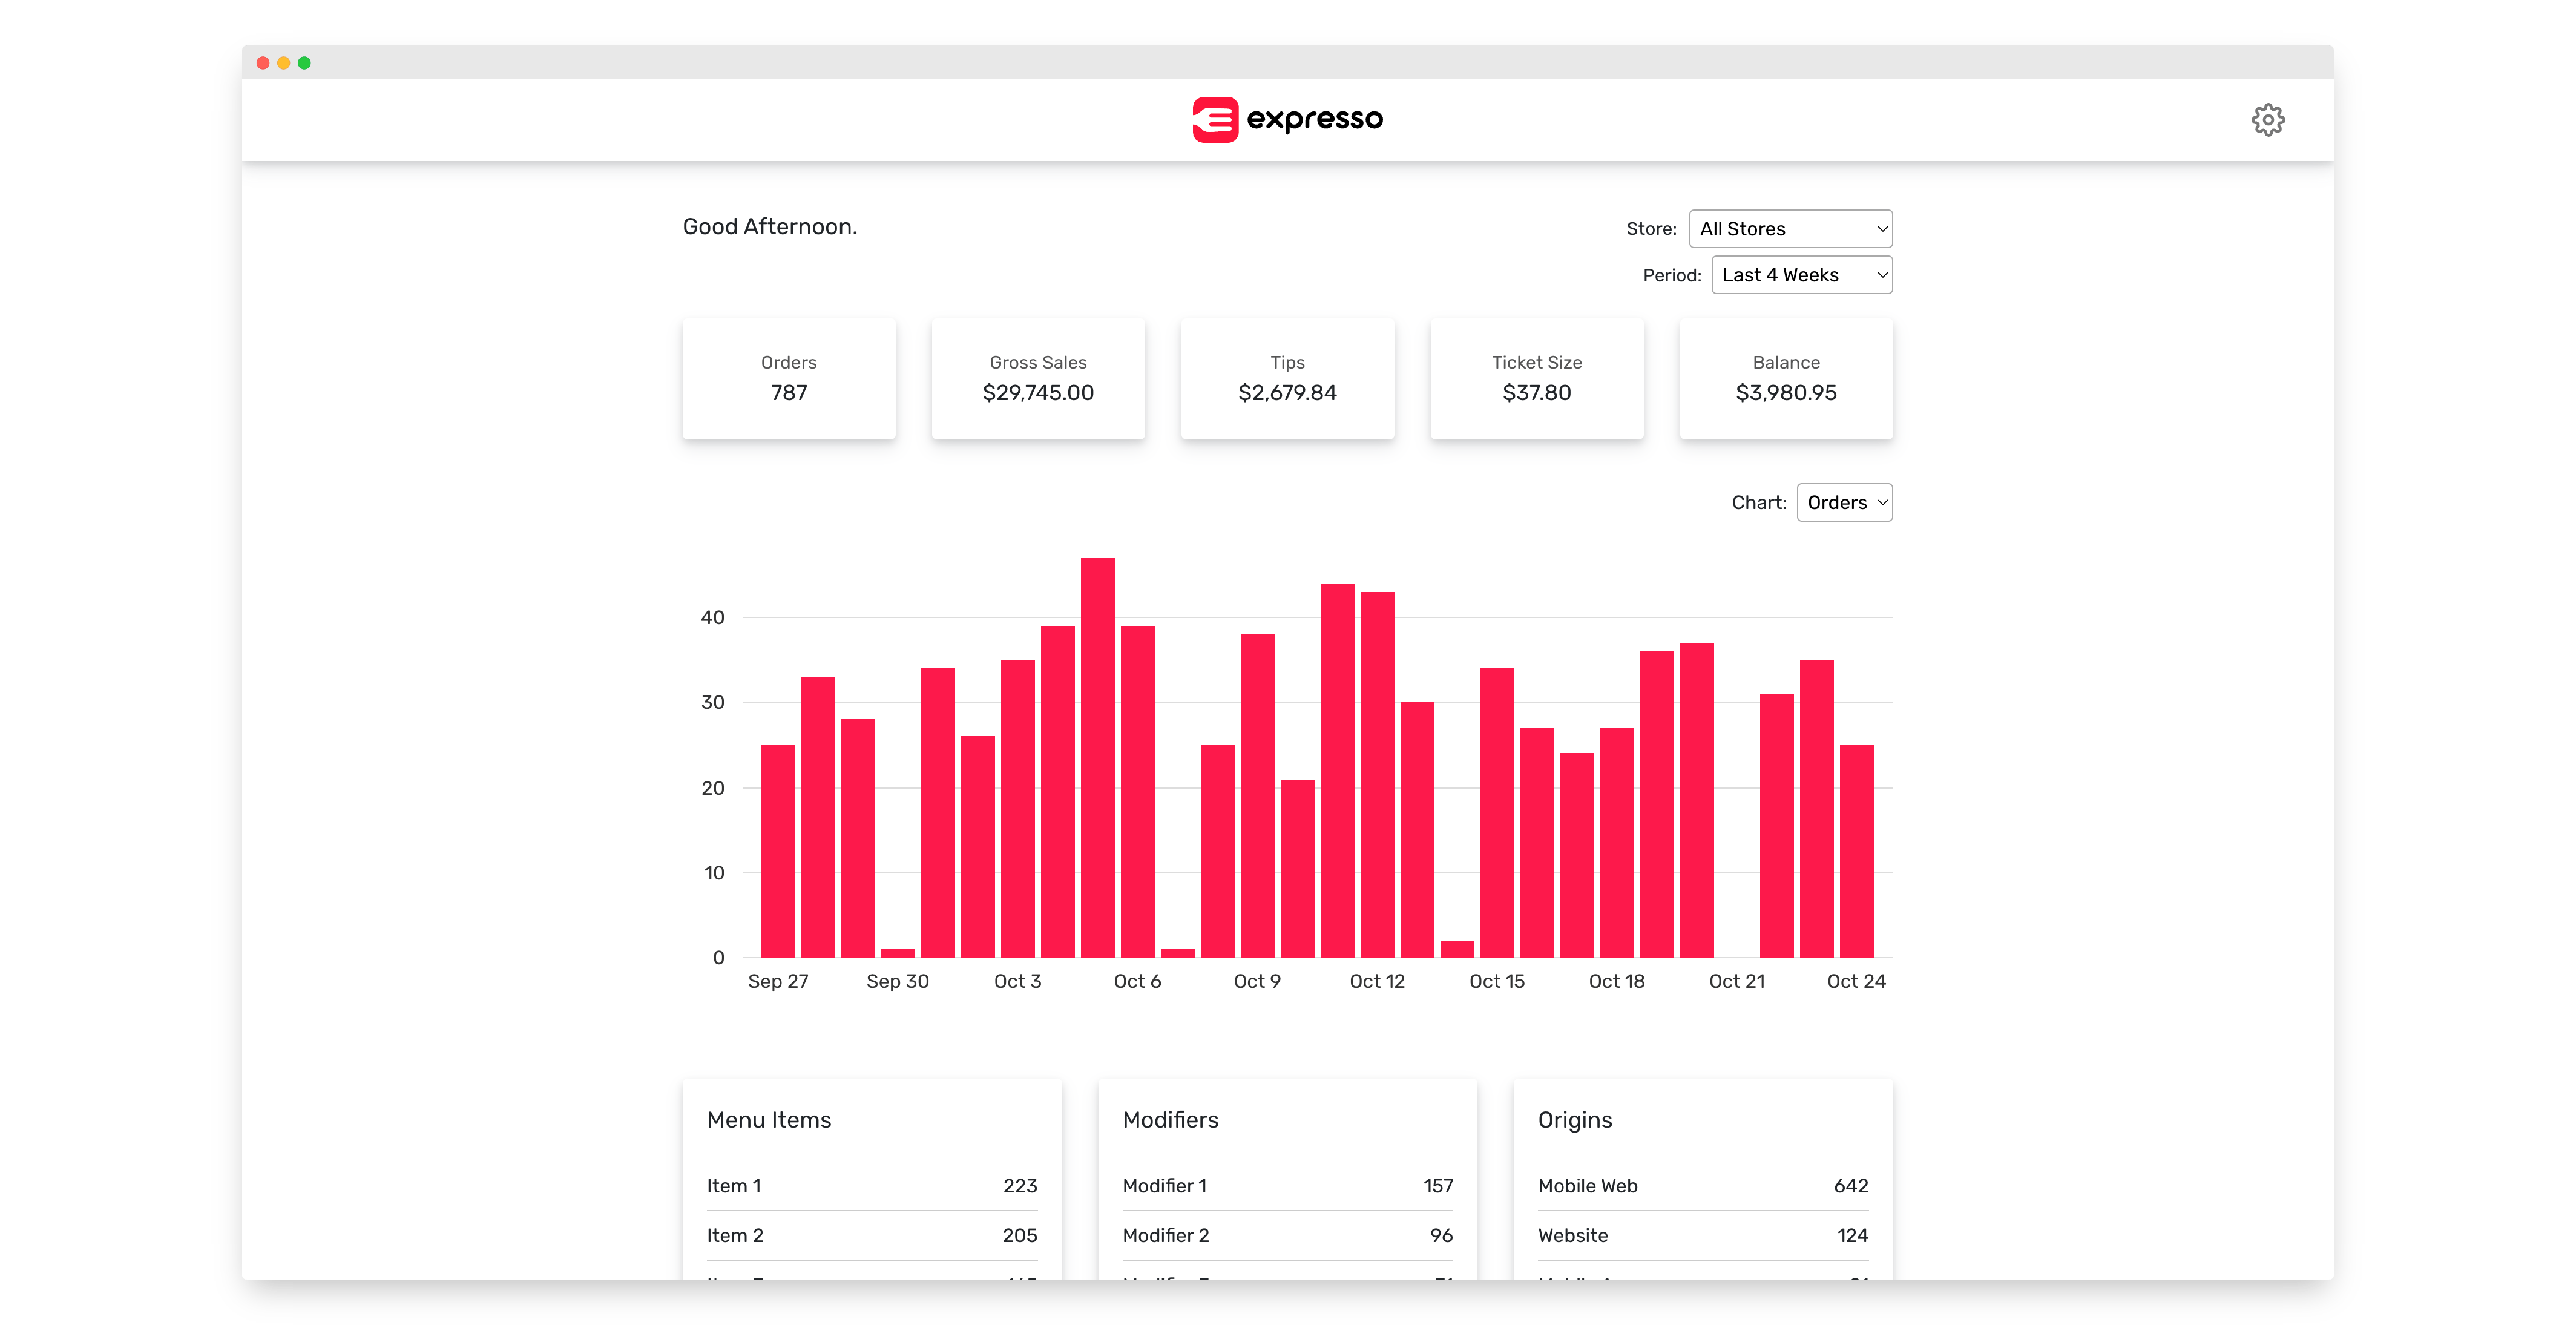
Task: Click the Modifier 1 row
Action: pyautogui.click(x=1287, y=1186)
